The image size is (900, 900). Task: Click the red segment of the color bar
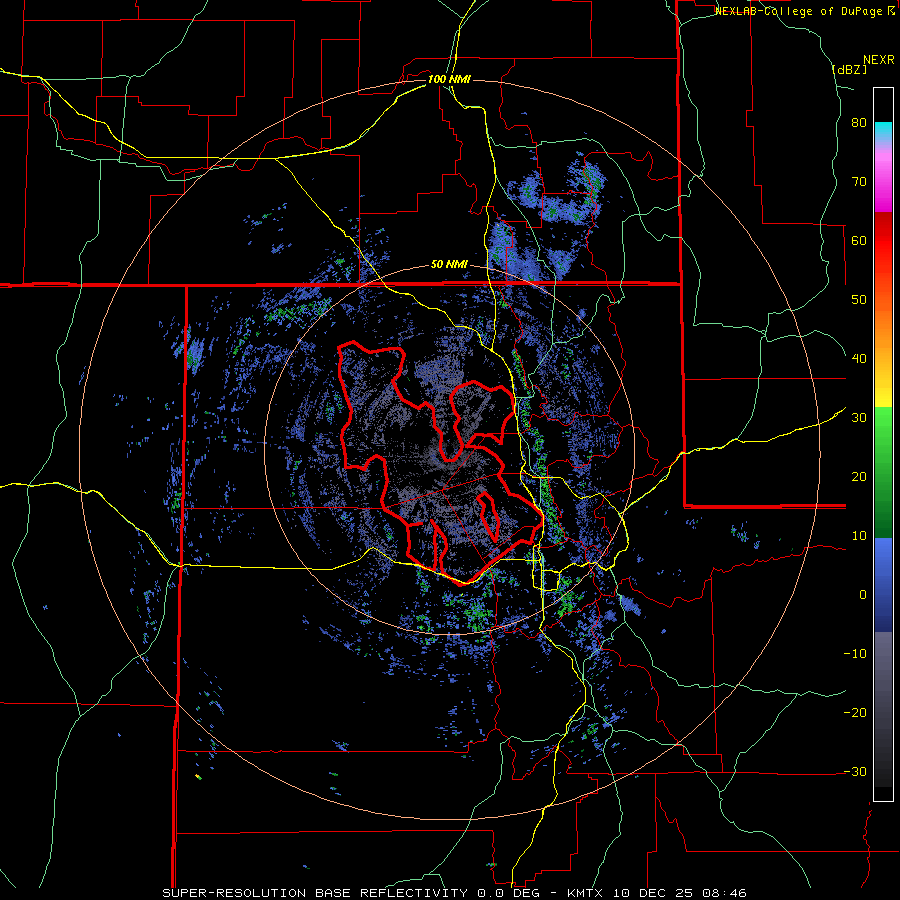point(883,241)
